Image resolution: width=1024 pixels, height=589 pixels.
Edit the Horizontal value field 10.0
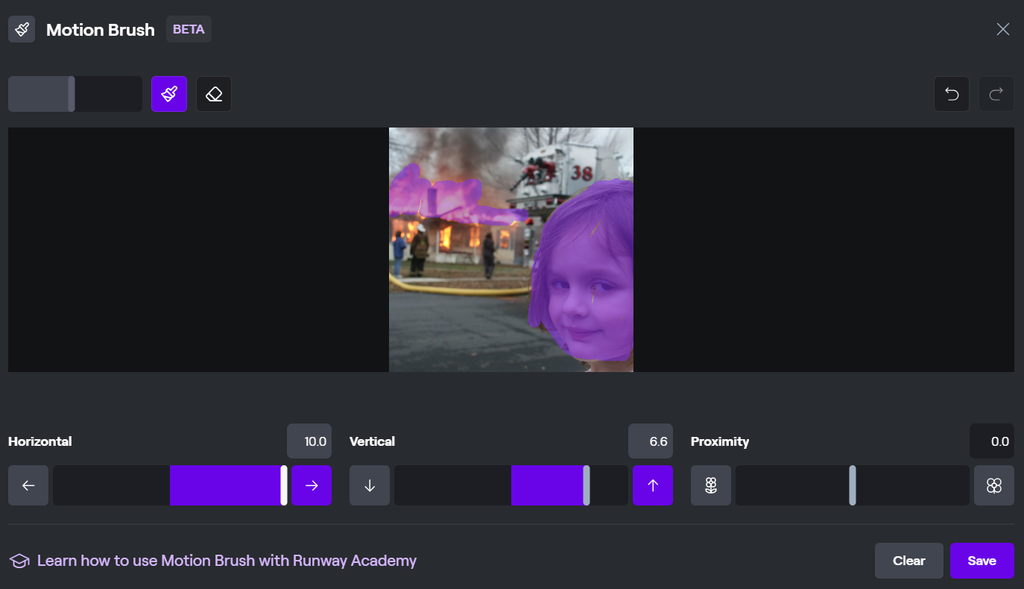click(x=310, y=441)
